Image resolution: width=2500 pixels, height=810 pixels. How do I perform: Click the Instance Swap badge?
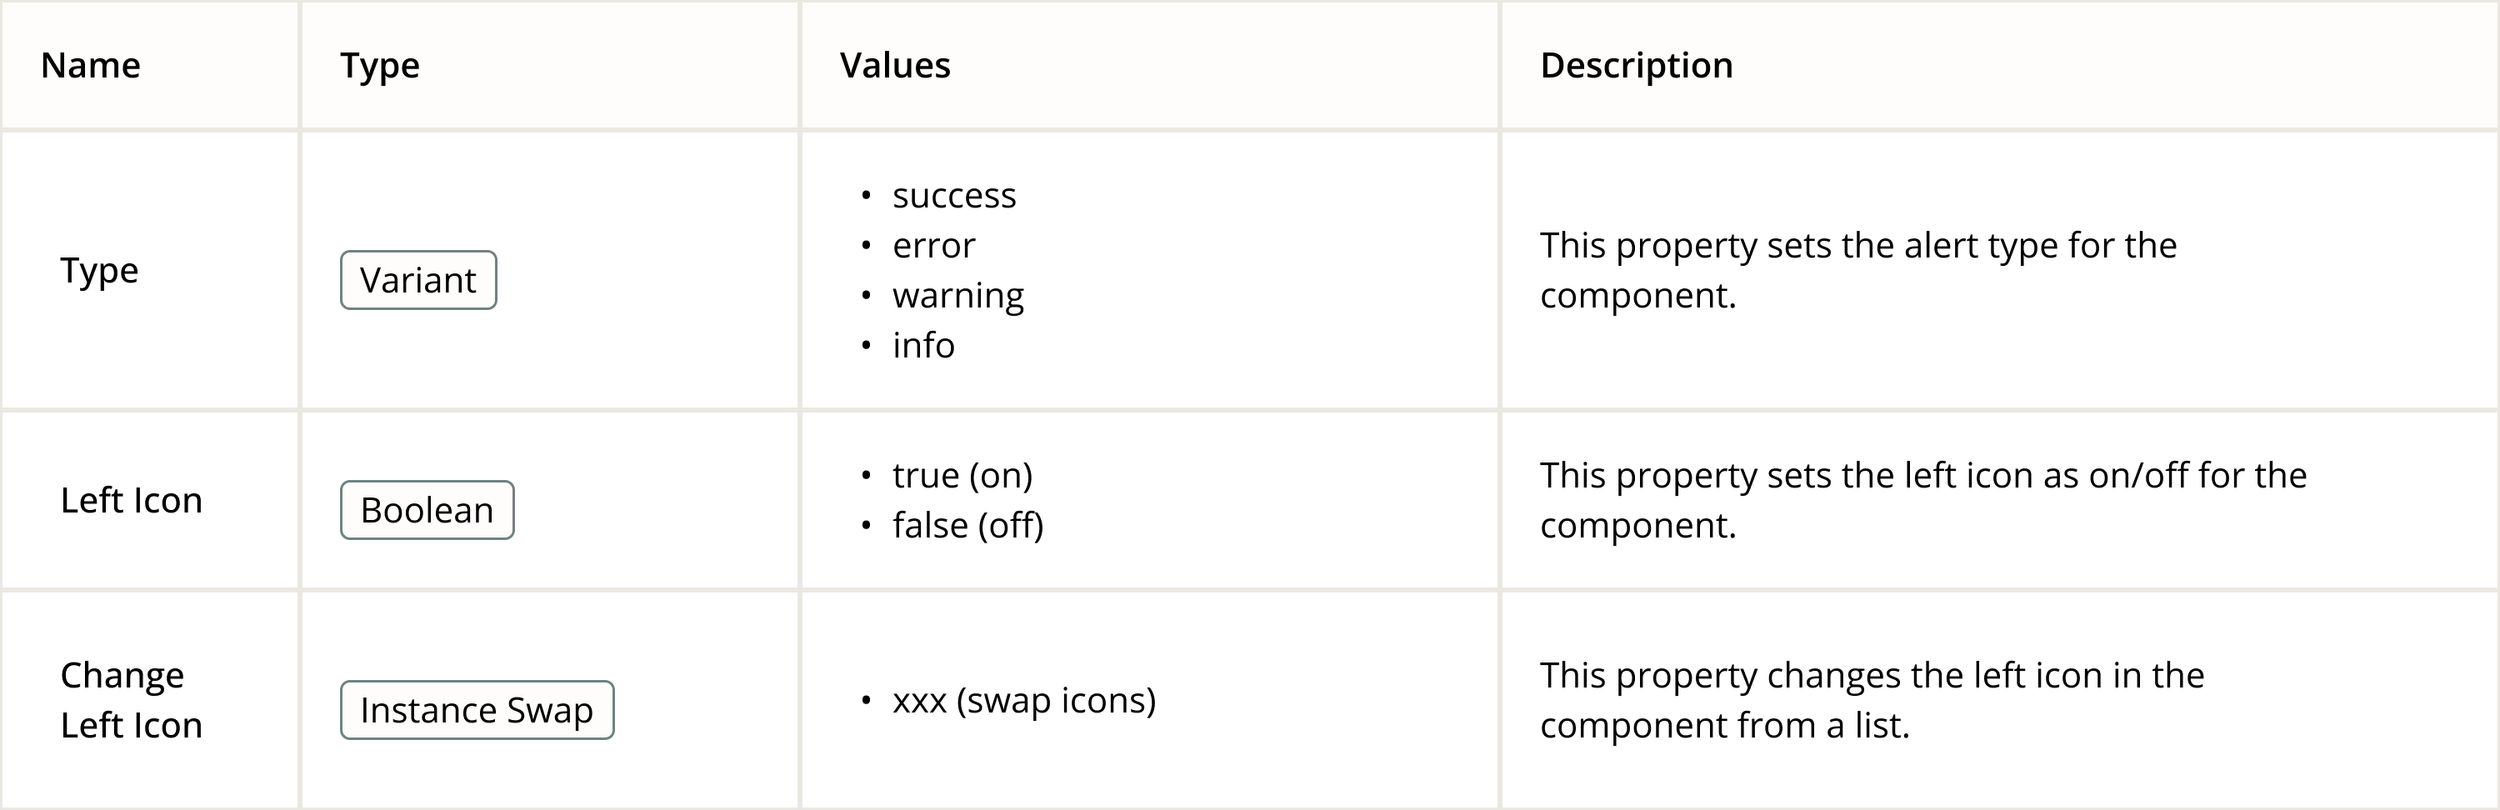[x=477, y=710]
